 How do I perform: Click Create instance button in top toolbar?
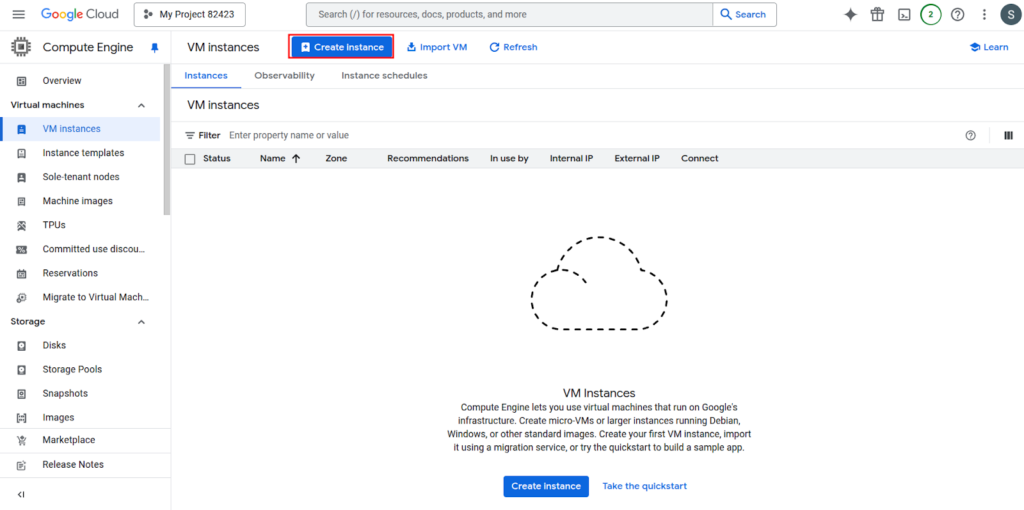[342, 47]
